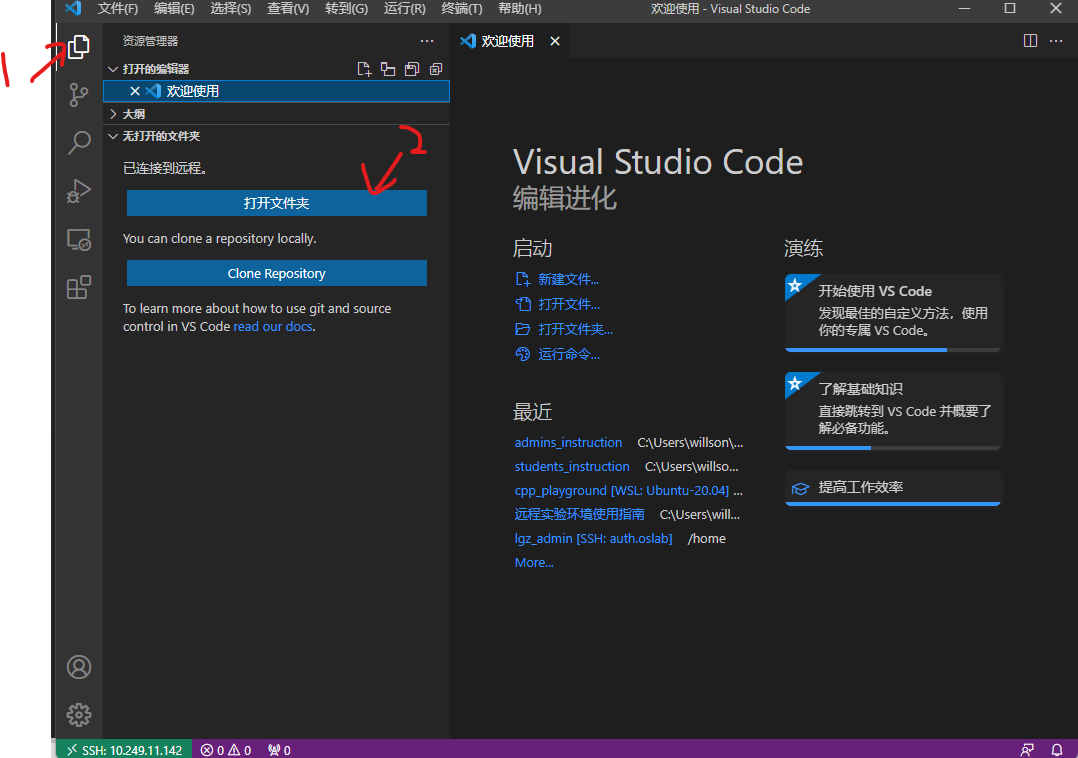Open recent cpp_playground WSL workspace
This screenshot has width=1078, height=758.
click(621, 491)
